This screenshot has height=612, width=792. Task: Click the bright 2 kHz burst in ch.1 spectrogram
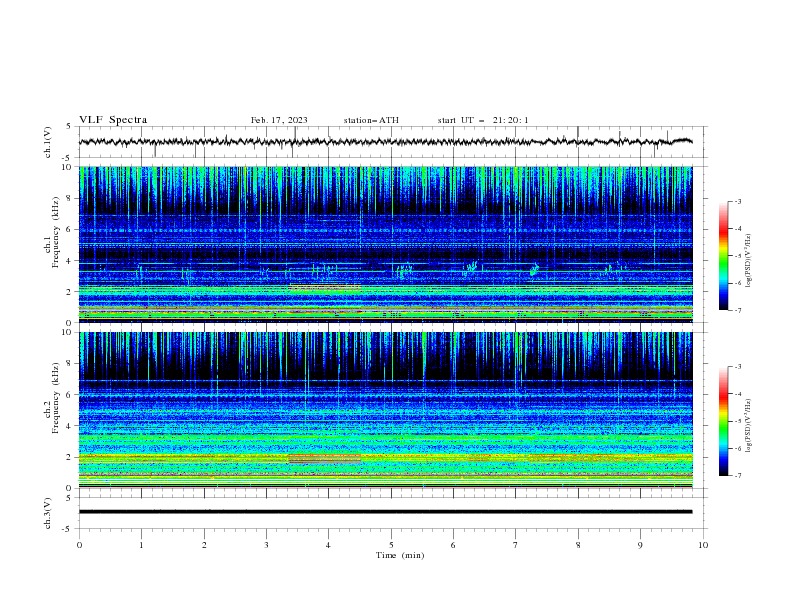324,287
